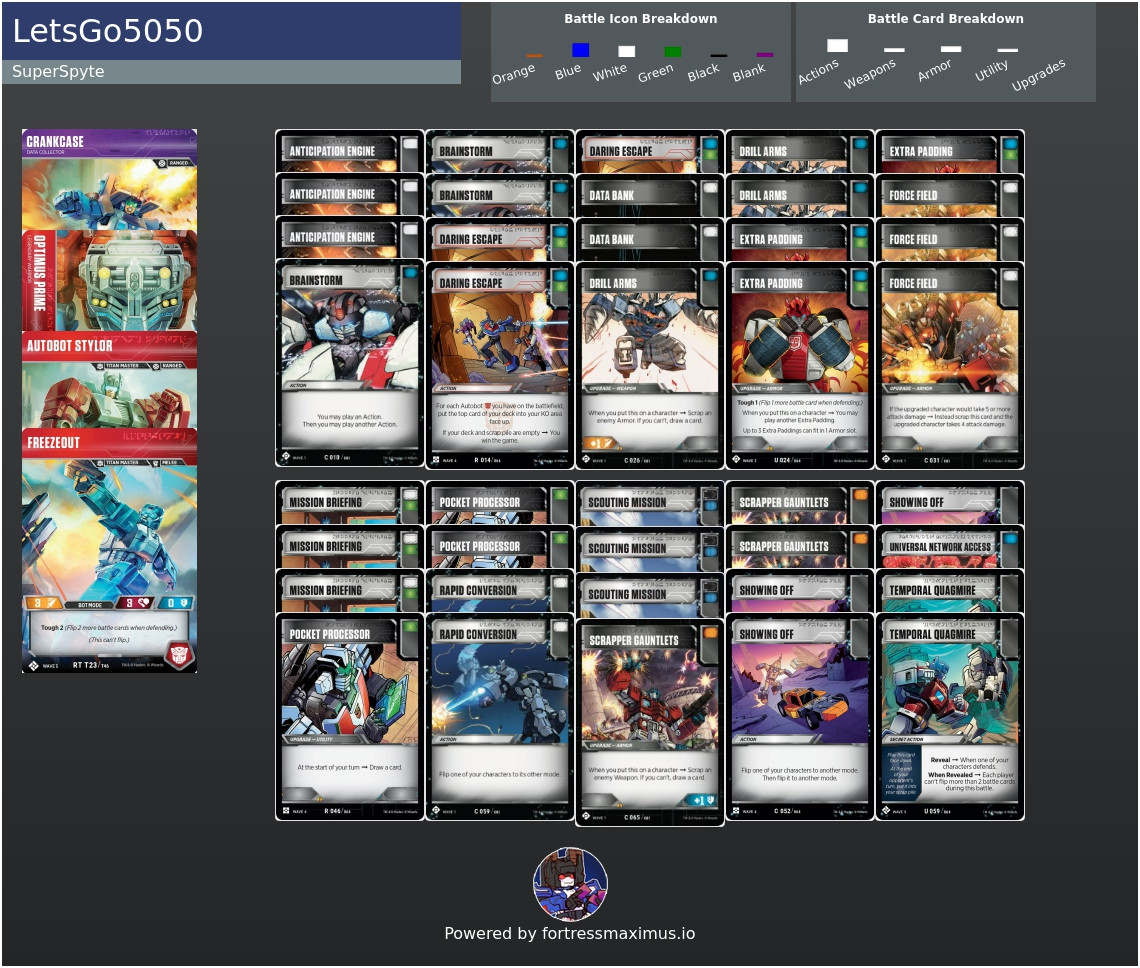Click the Battle Icon Breakdown heading

tap(641, 19)
